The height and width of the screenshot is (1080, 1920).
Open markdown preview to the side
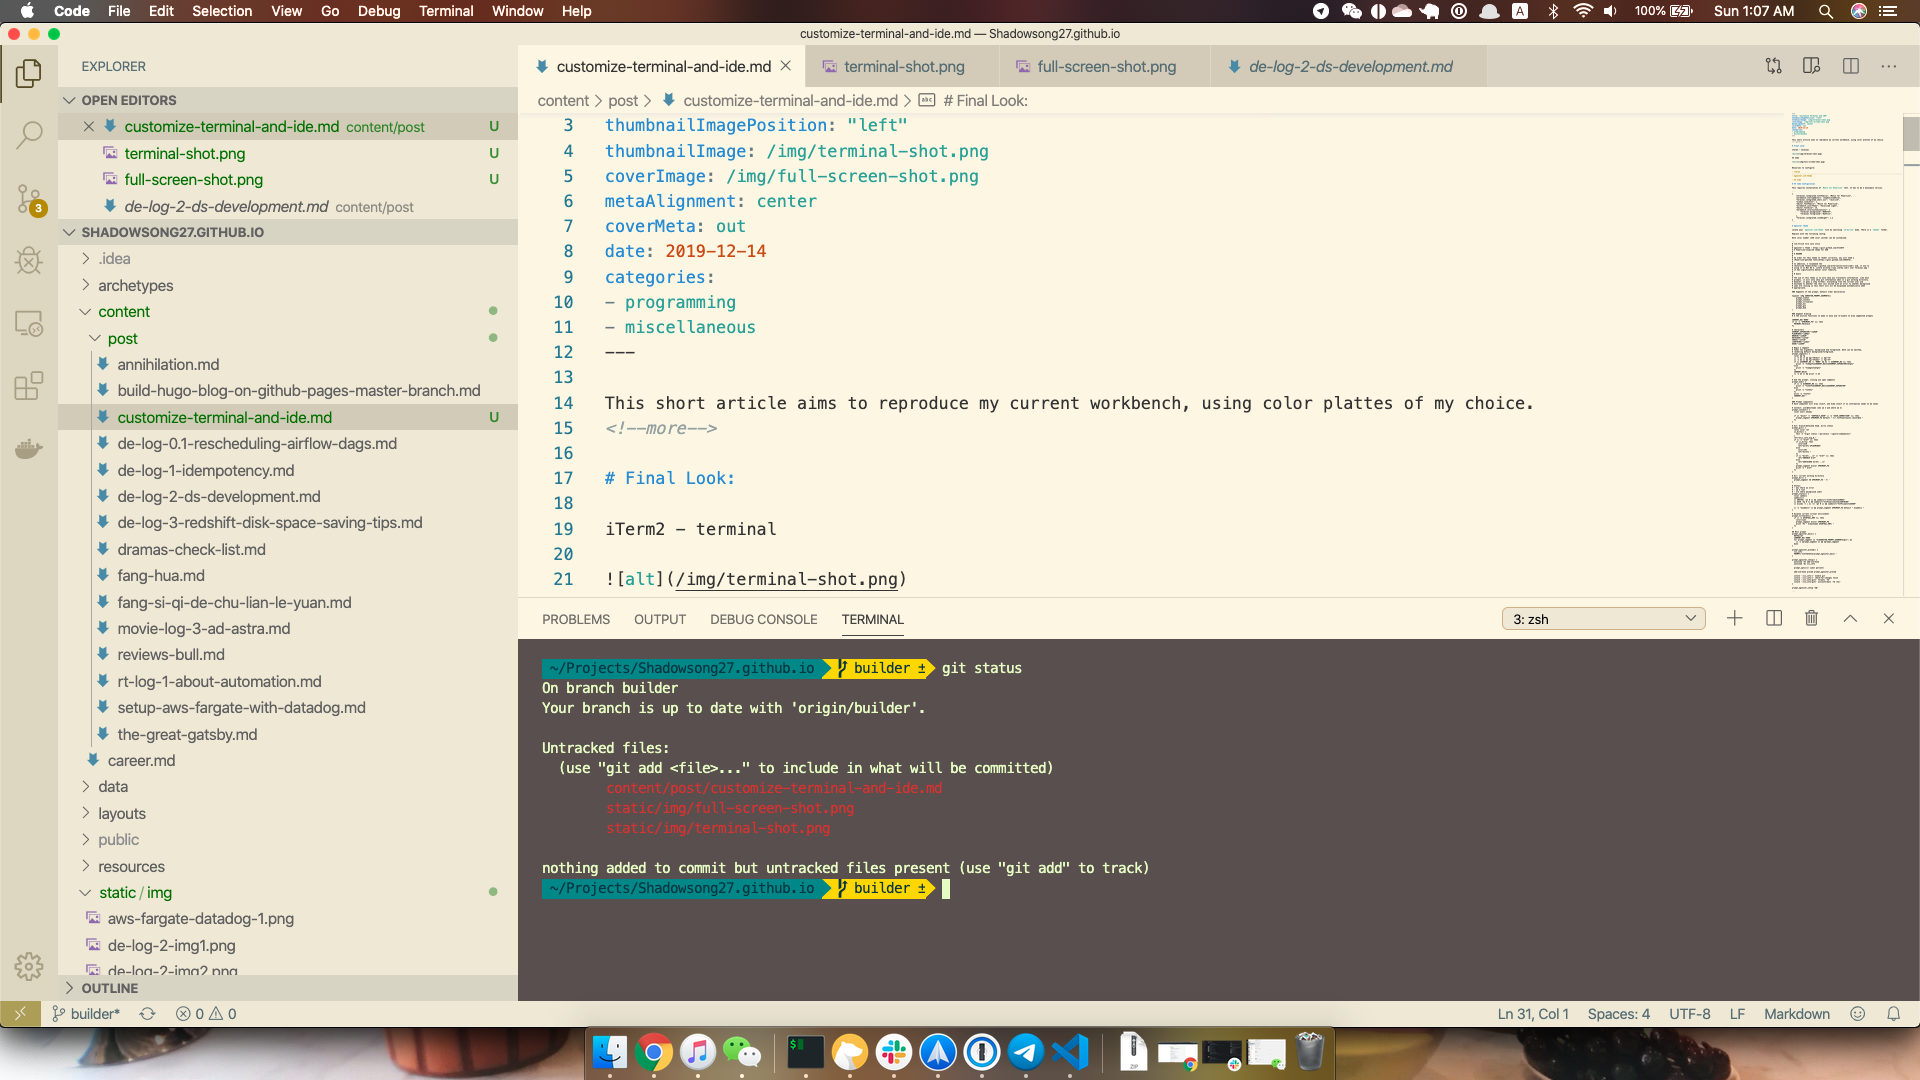coord(1811,66)
